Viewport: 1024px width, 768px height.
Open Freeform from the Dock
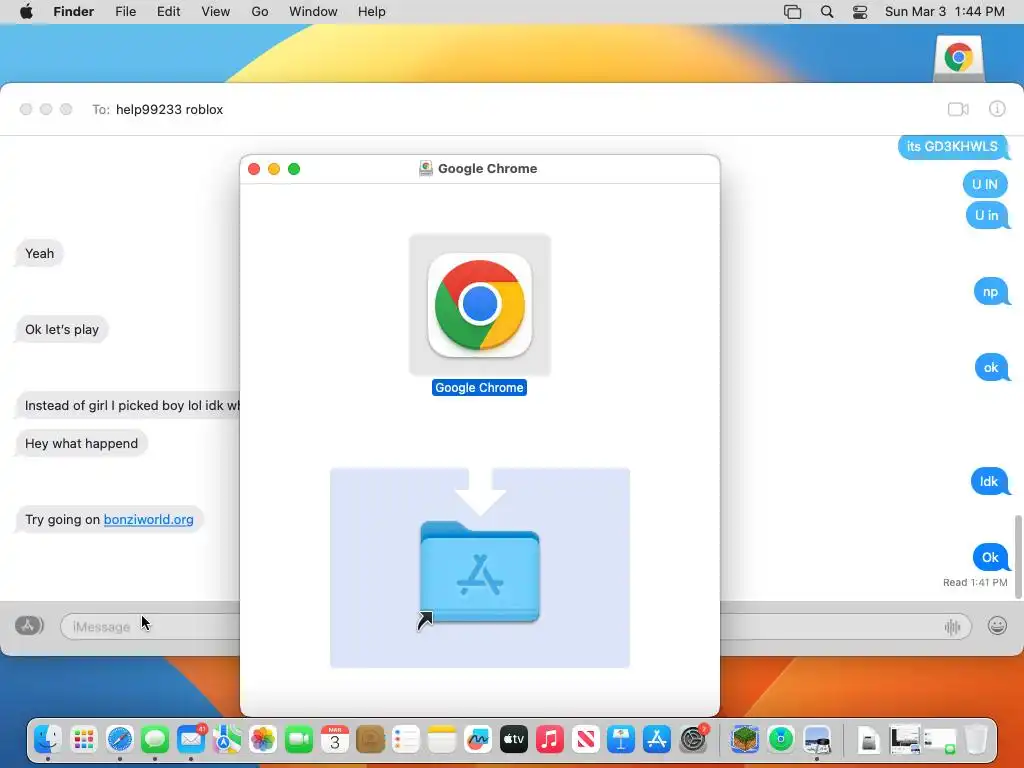477,739
